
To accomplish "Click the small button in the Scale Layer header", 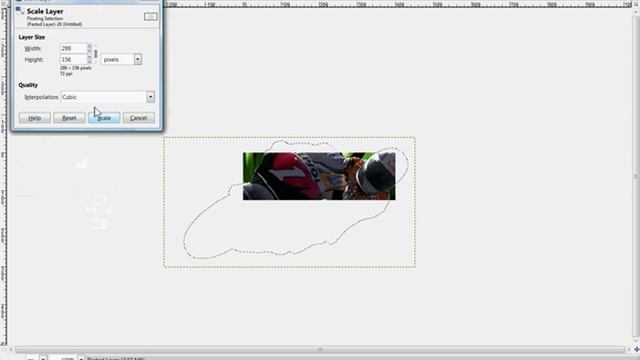I will tap(151, 17).
